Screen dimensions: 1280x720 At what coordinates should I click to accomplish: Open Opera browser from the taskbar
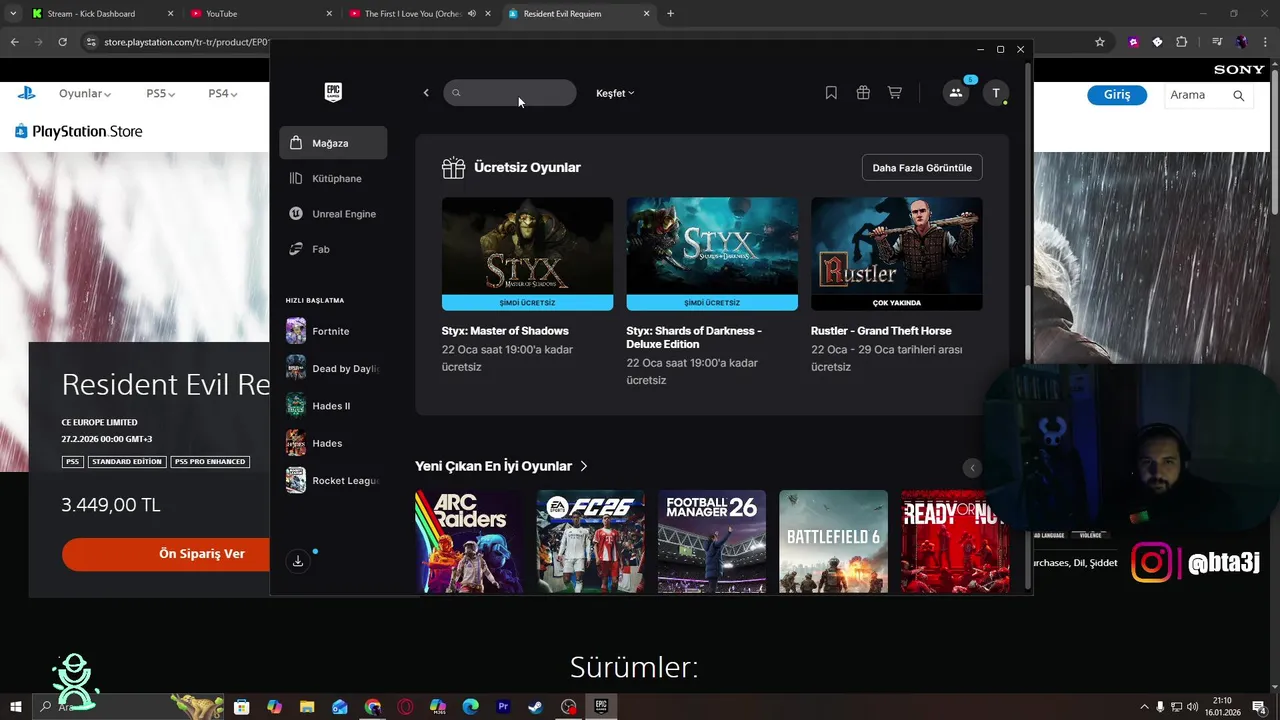coord(405,707)
